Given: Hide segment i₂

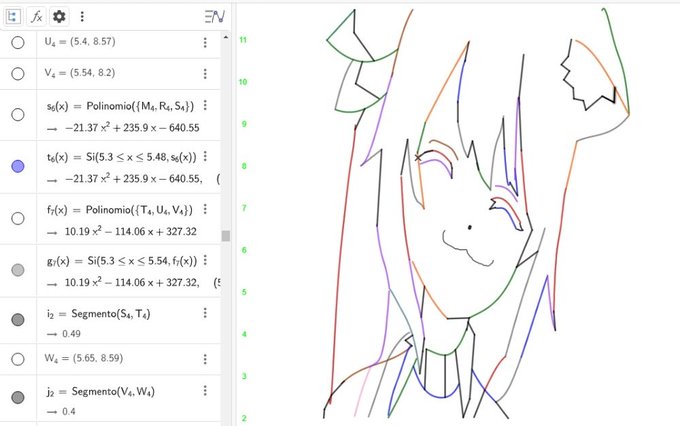Looking at the screenshot, I should (18, 320).
